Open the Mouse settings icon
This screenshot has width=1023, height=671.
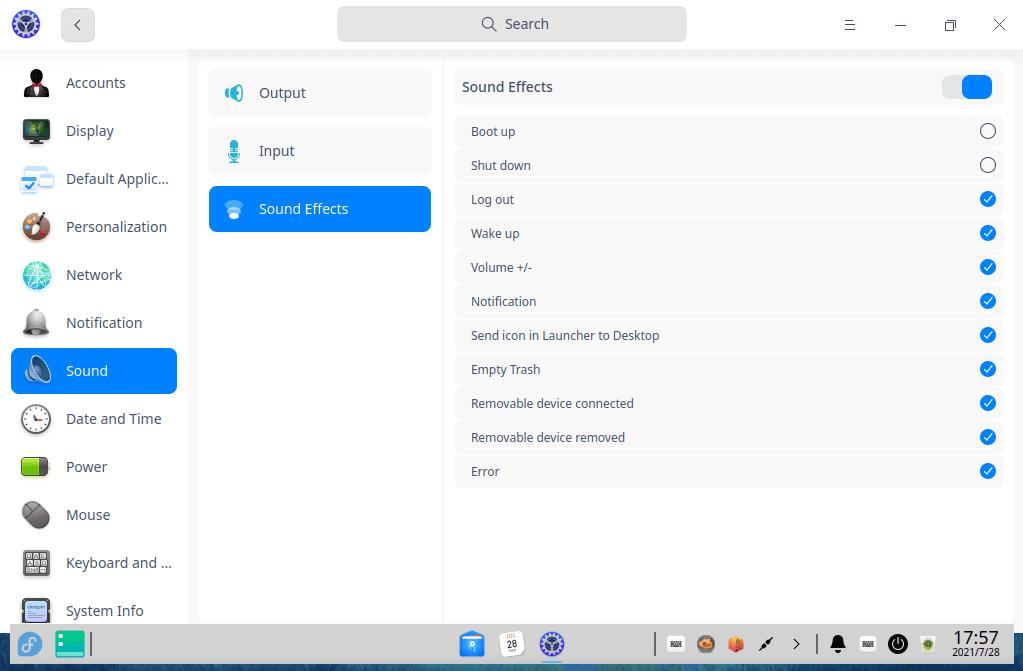point(36,515)
